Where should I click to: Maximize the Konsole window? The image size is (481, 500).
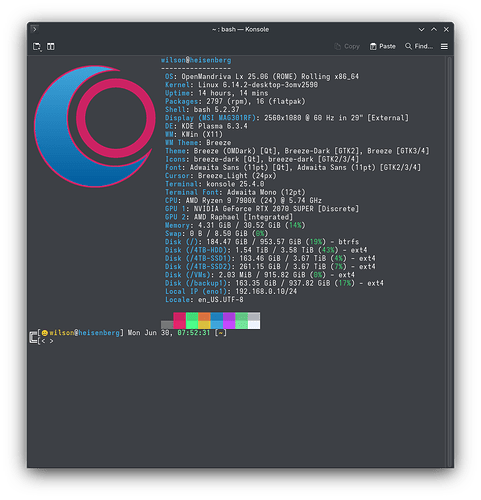click(434, 29)
